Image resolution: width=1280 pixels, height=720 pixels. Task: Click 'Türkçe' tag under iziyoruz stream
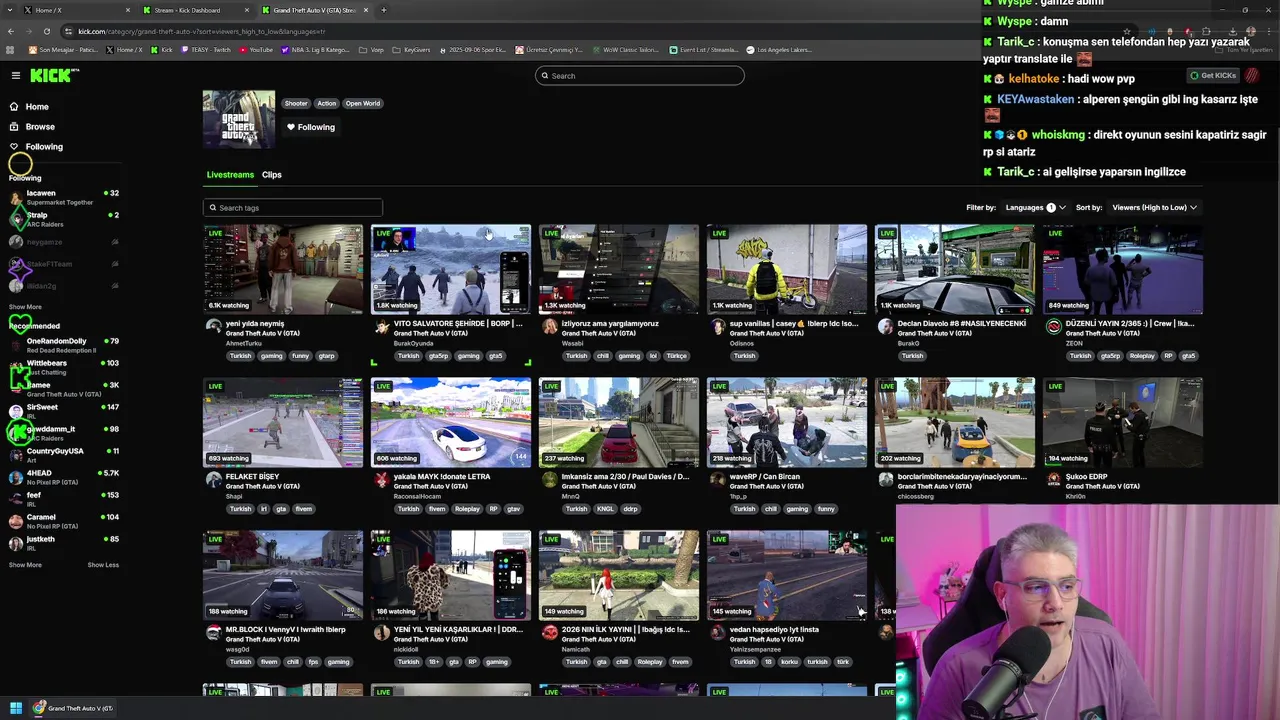pyautogui.click(x=677, y=356)
